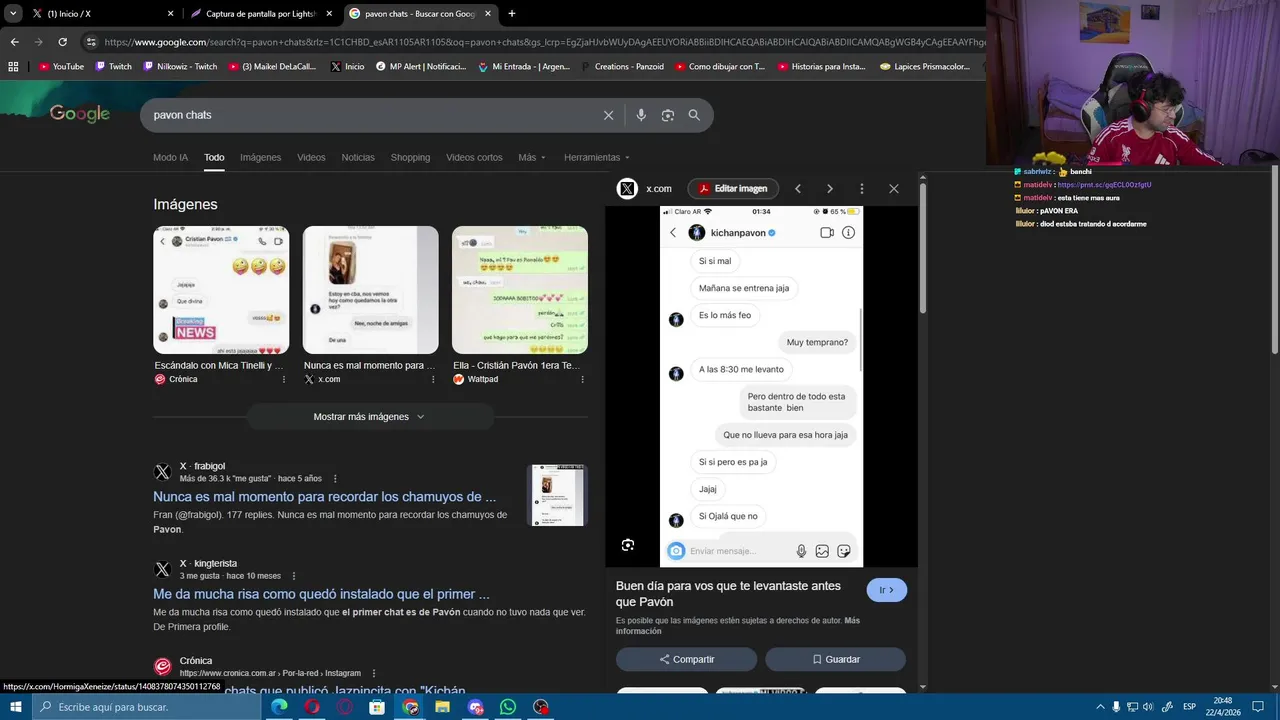This screenshot has width=1280, height=720.
Task: Open the preview panel's three-dot options
Action: pos(862,188)
